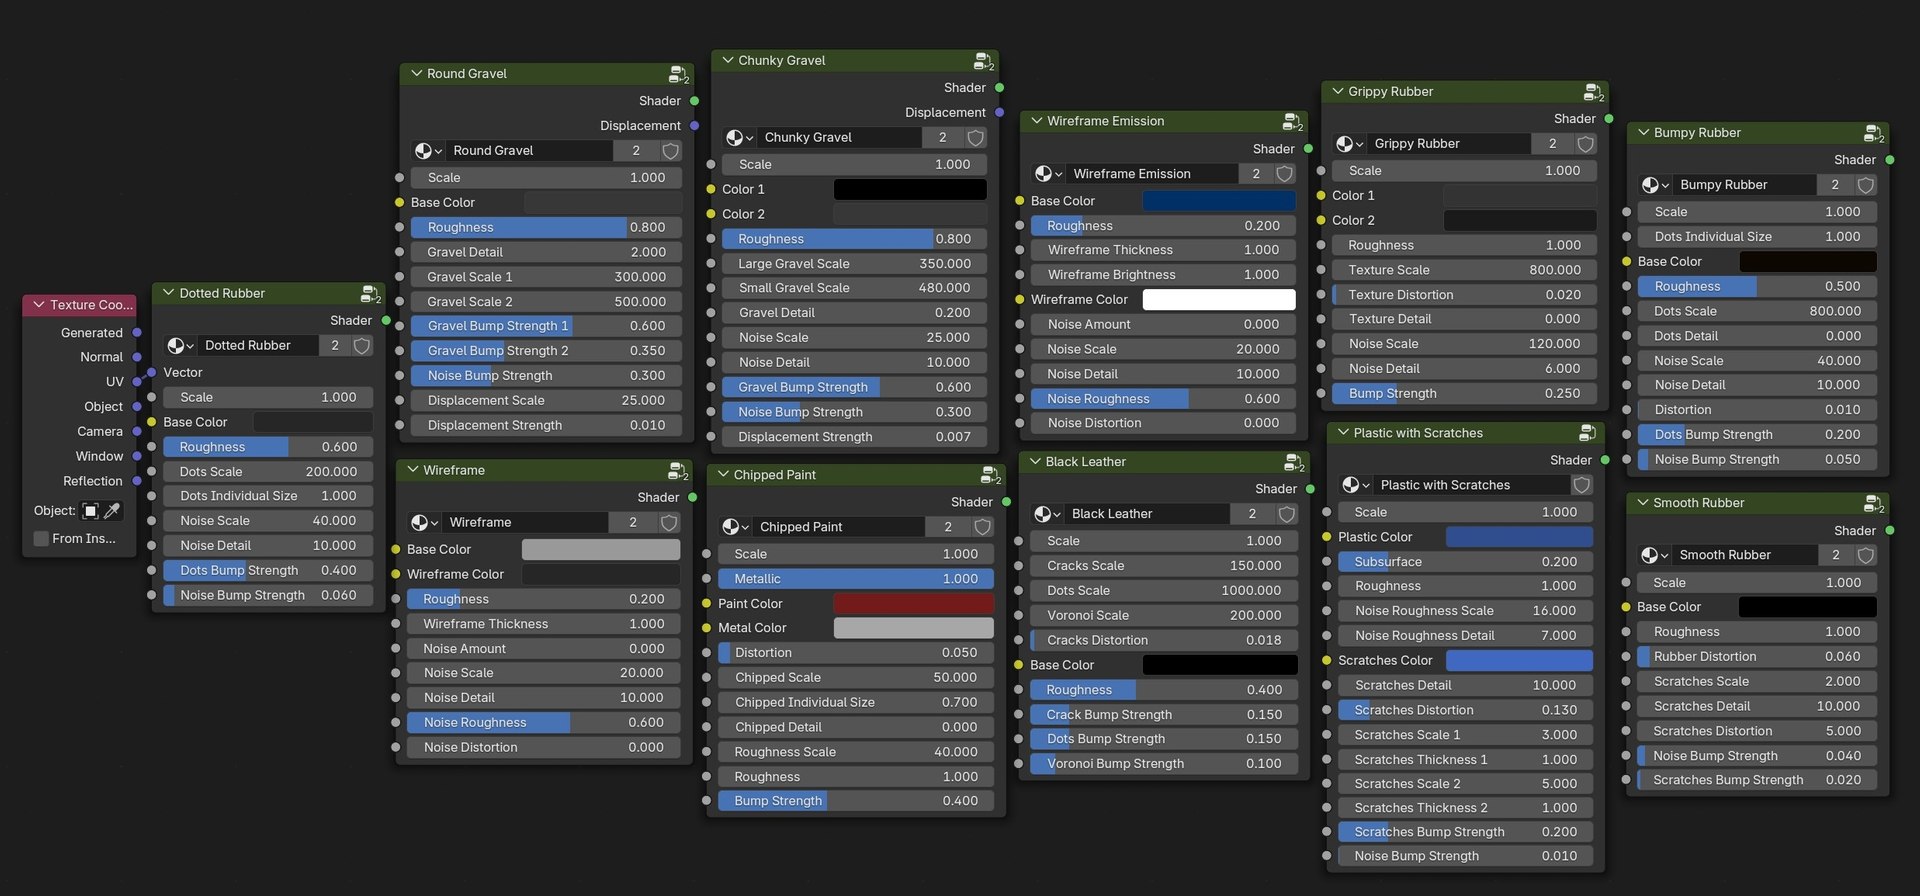Toggle fake user shield on Plastic with Scratches
The height and width of the screenshot is (896, 1920).
pyautogui.click(x=1582, y=485)
